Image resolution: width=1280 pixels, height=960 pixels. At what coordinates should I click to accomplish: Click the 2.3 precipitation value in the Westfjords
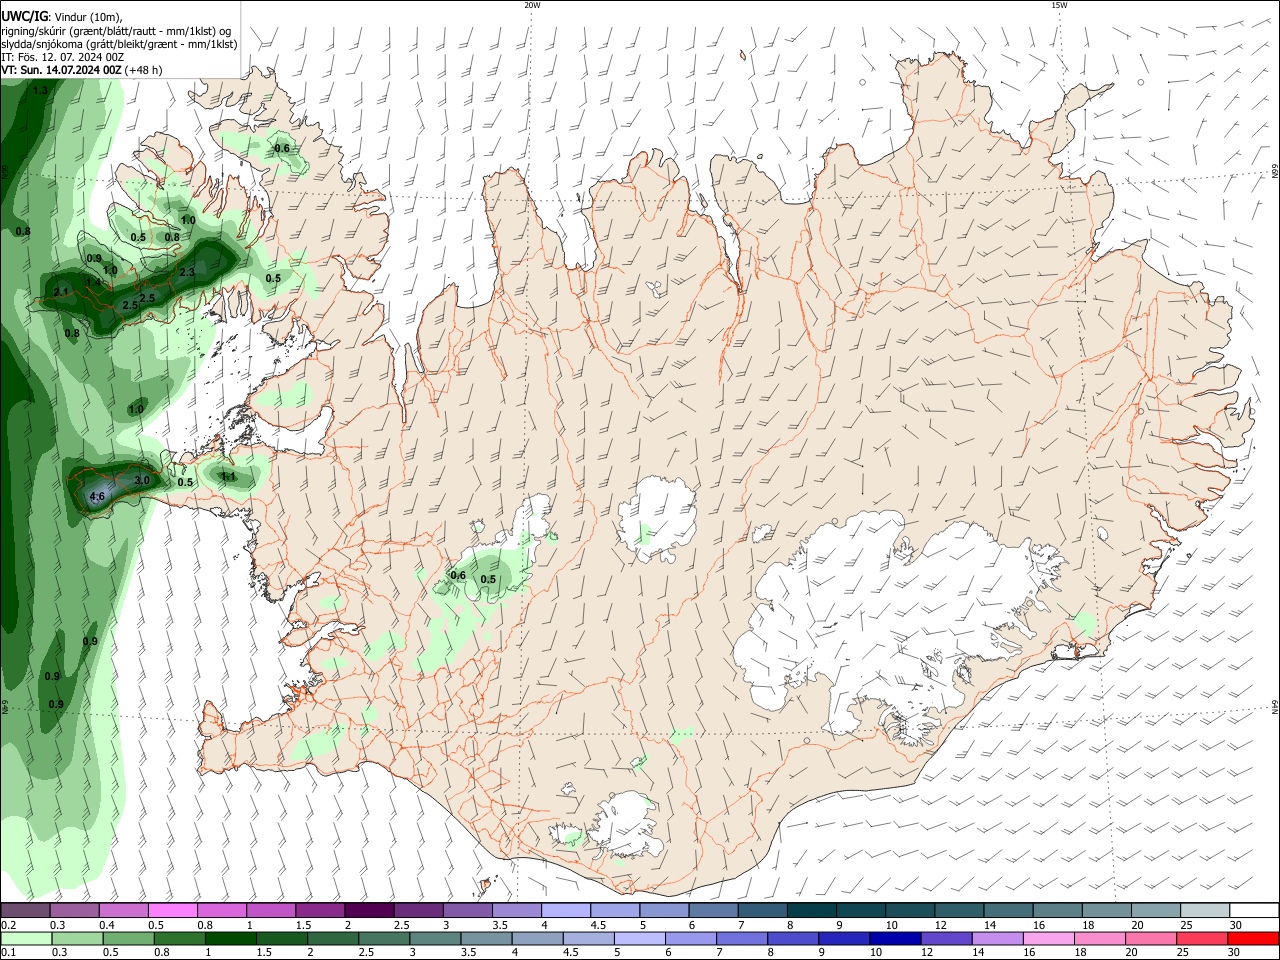pos(187,272)
